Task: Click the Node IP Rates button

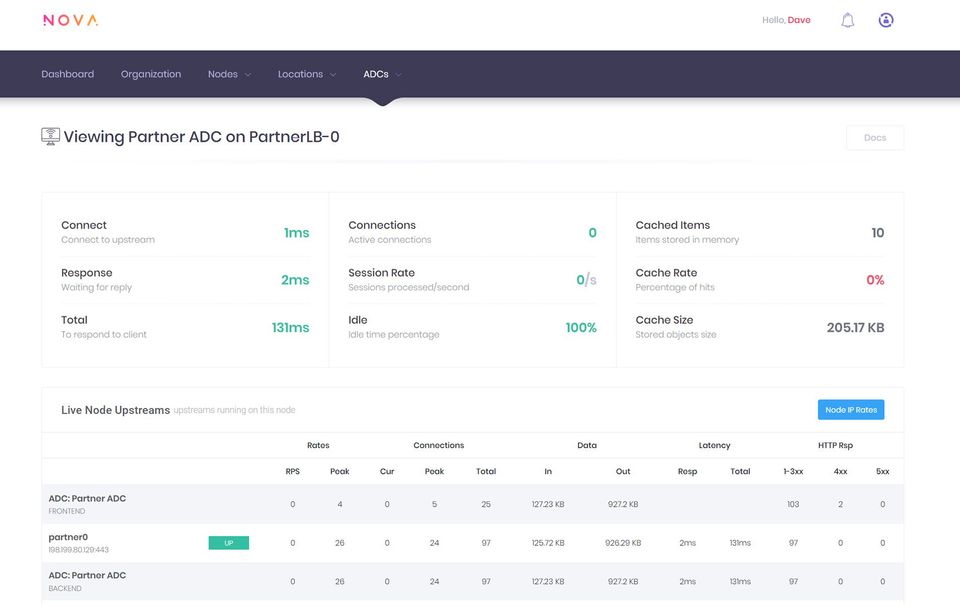Action: [850, 410]
